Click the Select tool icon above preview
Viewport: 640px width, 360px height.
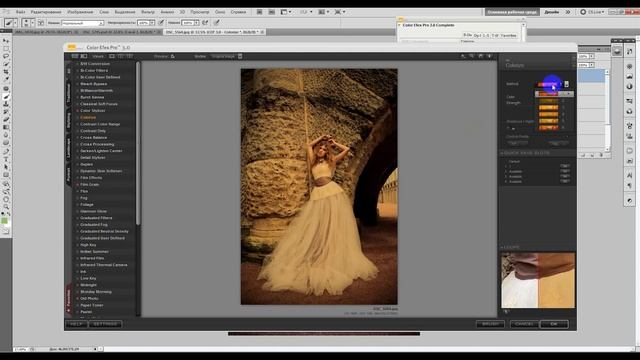point(463,56)
